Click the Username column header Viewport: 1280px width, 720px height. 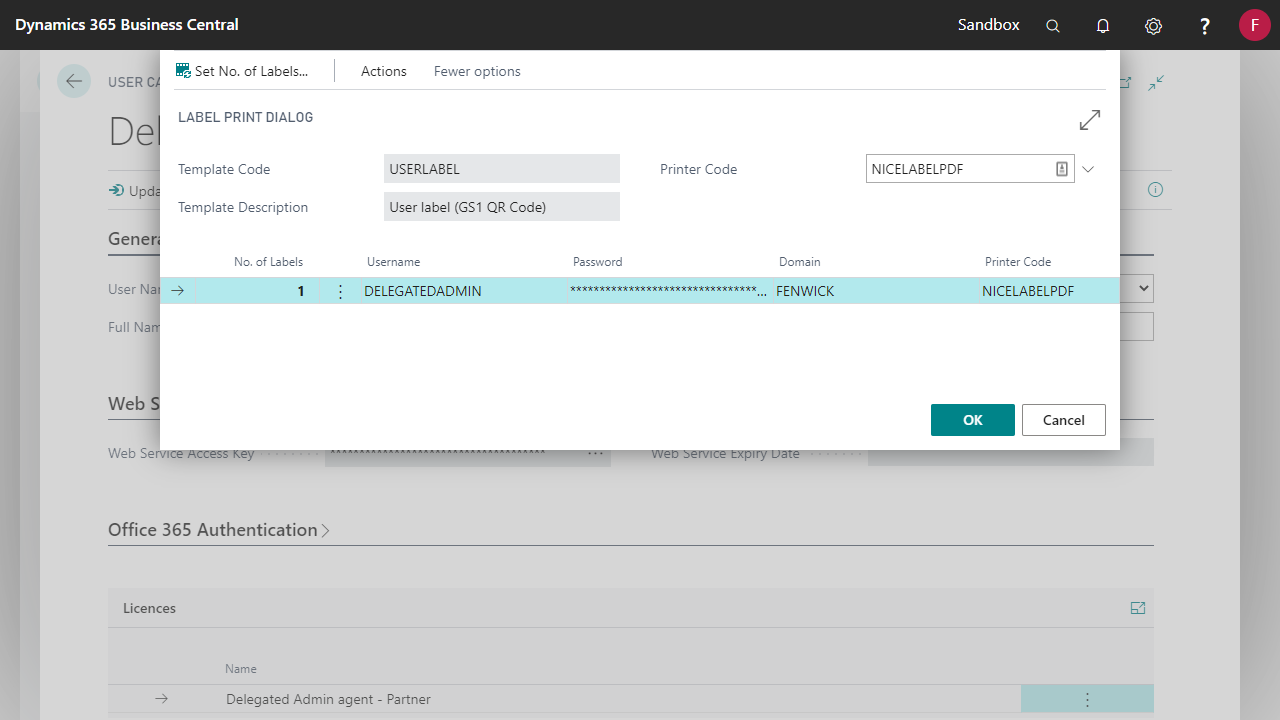[393, 262]
